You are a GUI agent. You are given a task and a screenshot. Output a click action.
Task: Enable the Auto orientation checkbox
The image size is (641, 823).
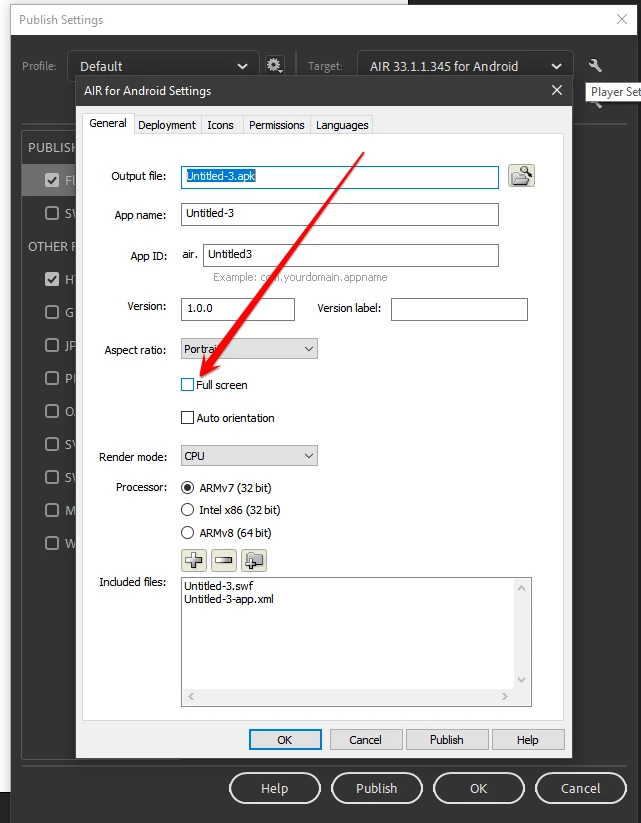tap(187, 418)
